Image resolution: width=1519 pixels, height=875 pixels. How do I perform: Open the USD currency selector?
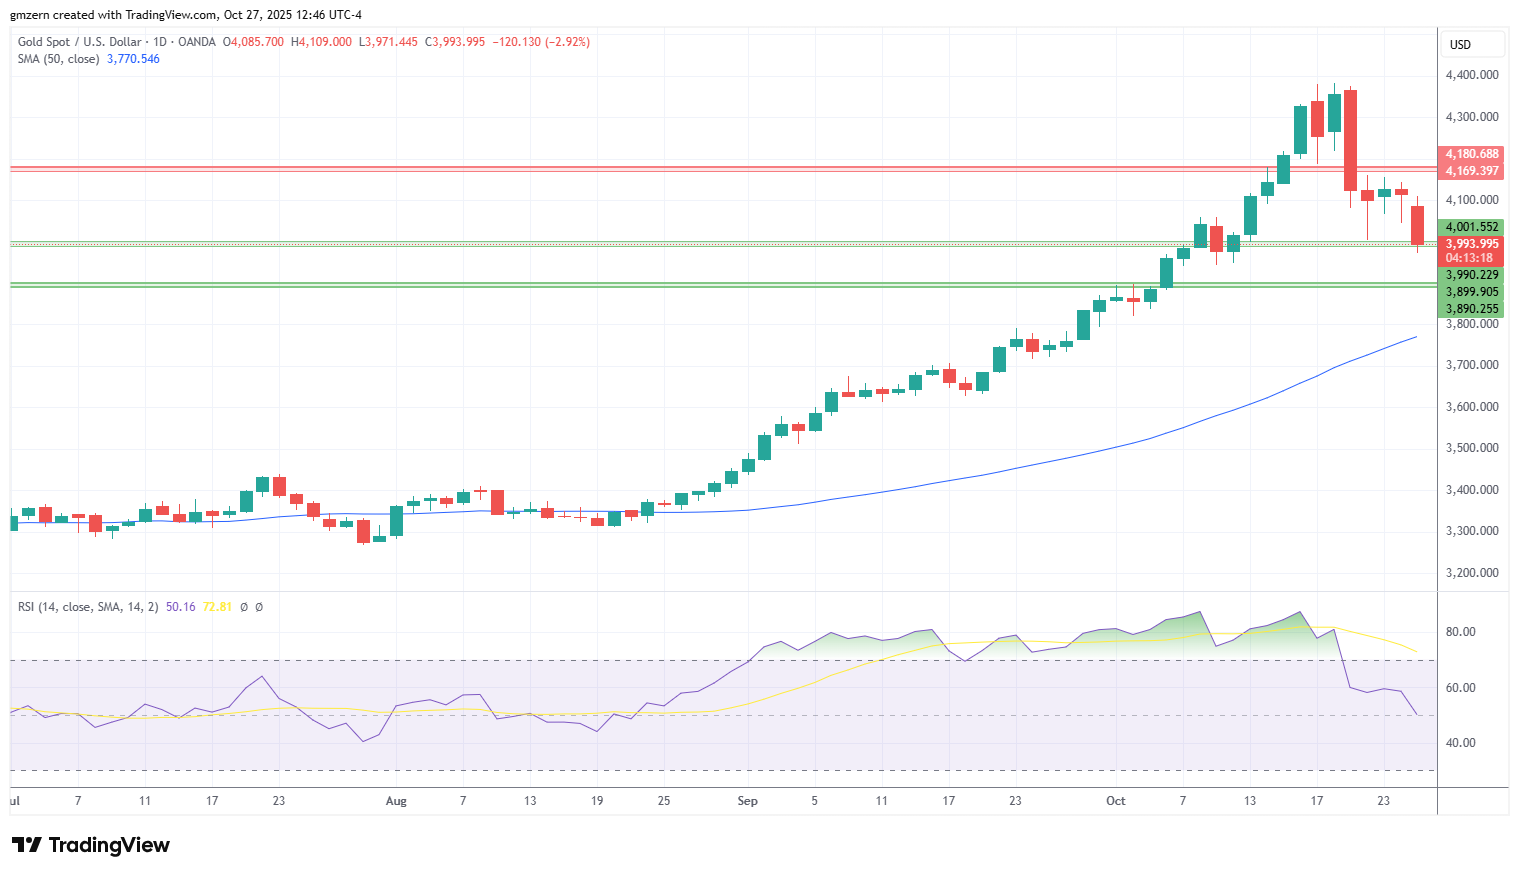(1473, 44)
